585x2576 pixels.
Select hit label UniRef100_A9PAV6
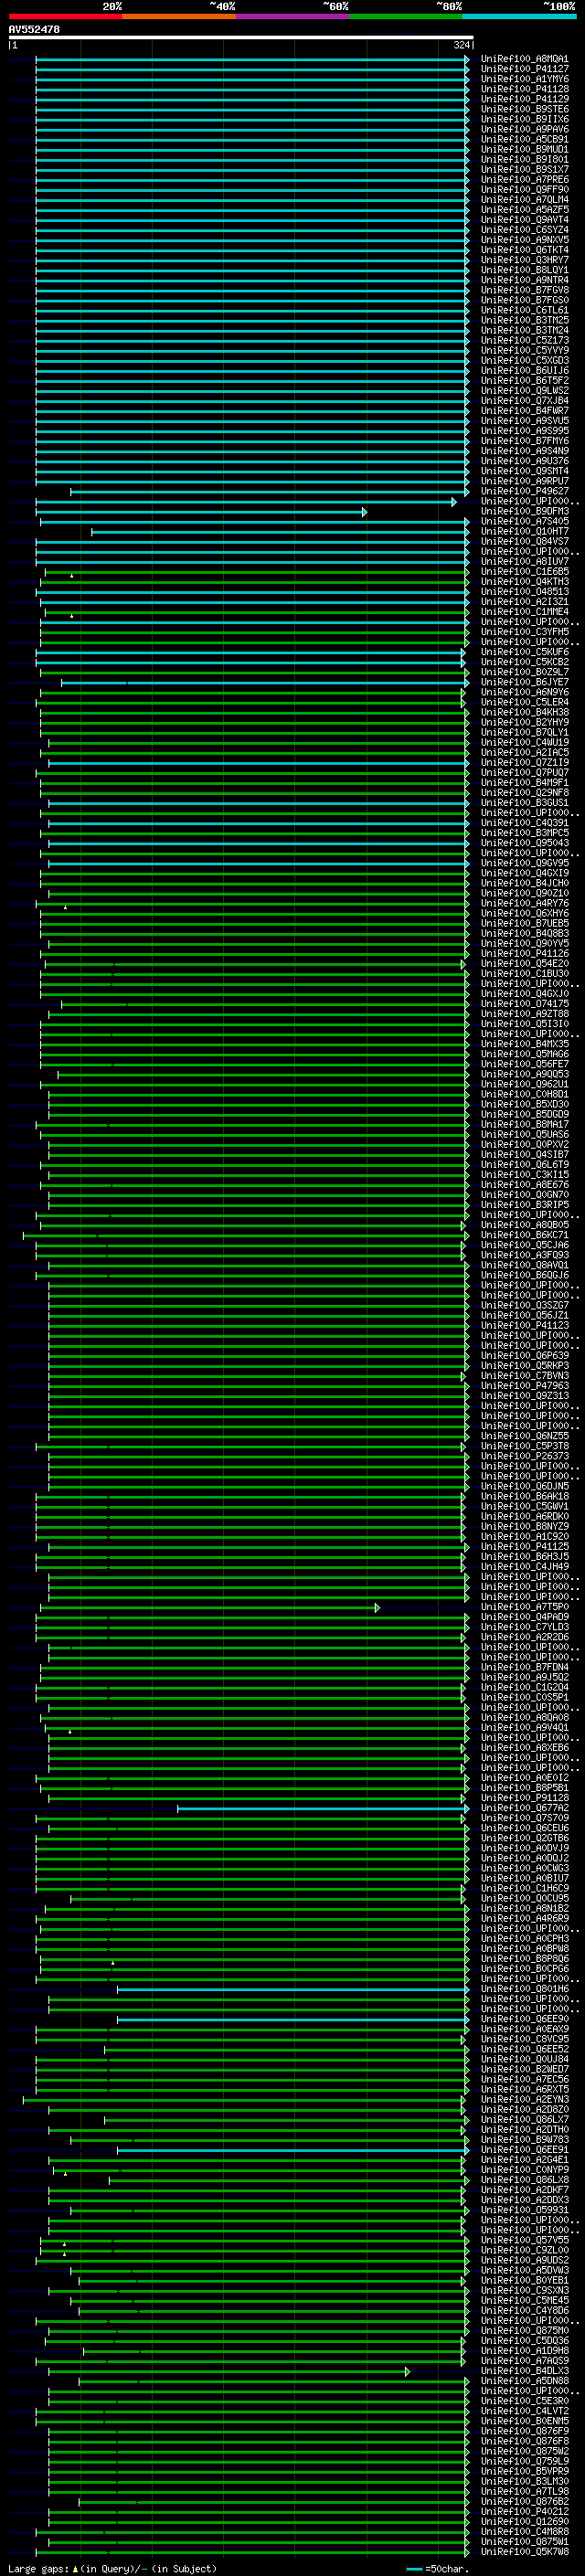(524, 129)
